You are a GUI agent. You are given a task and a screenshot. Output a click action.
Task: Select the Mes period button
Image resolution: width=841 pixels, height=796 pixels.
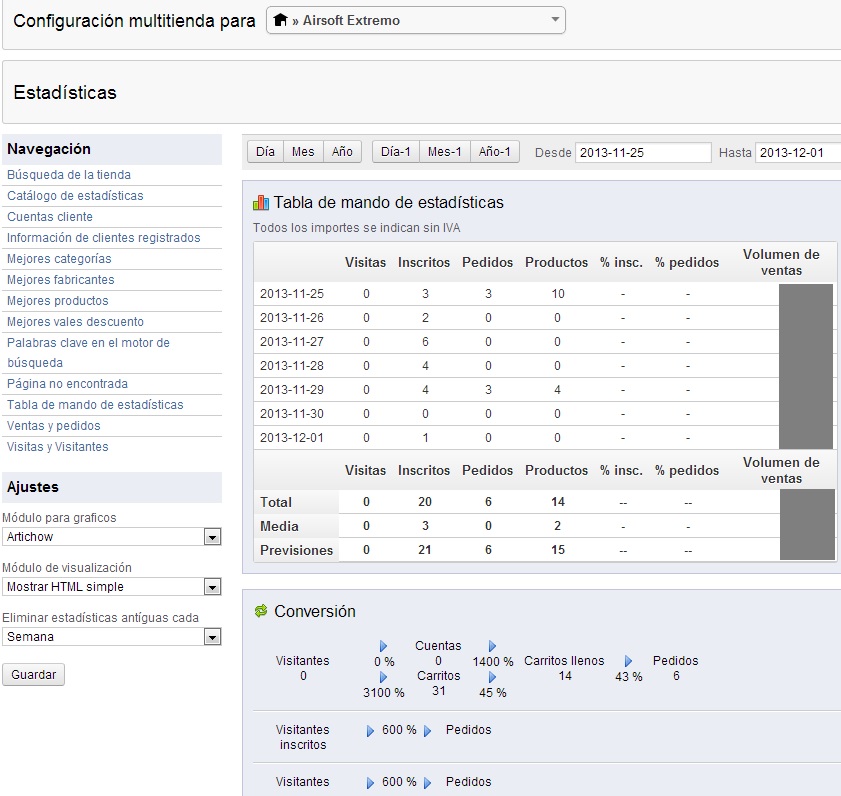tap(303, 152)
